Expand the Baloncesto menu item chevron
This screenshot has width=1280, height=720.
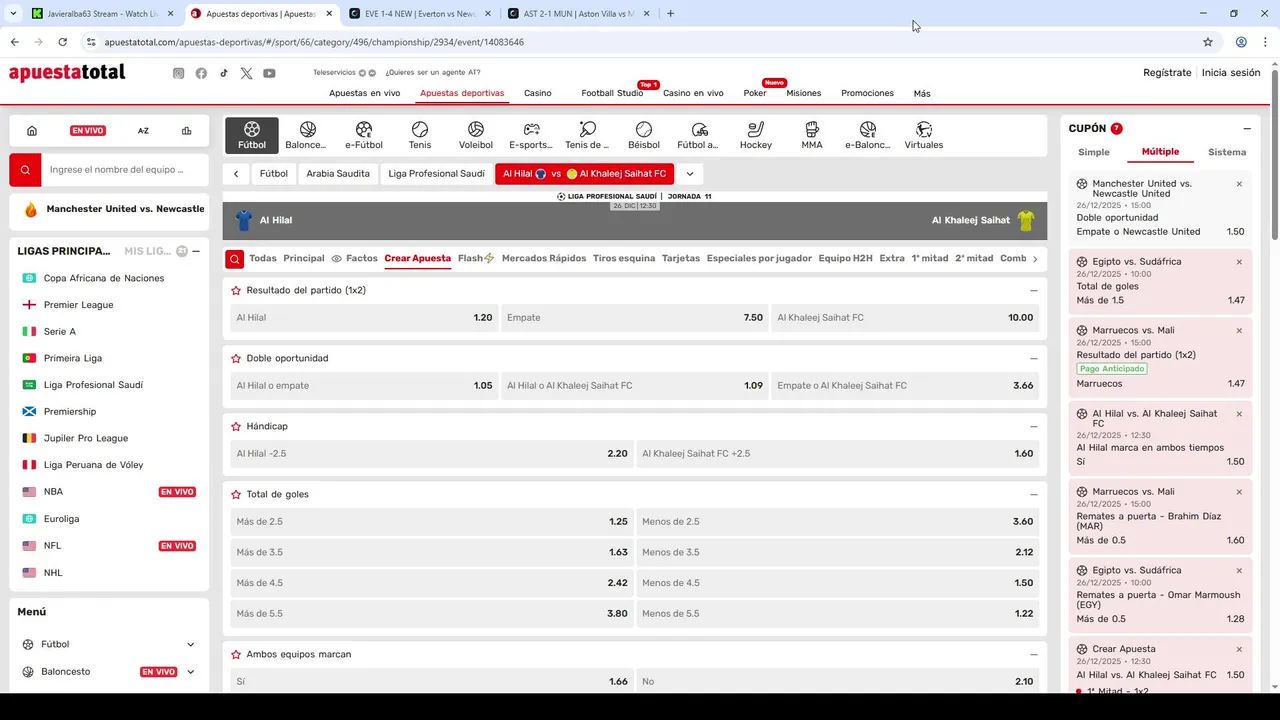click(x=190, y=672)
